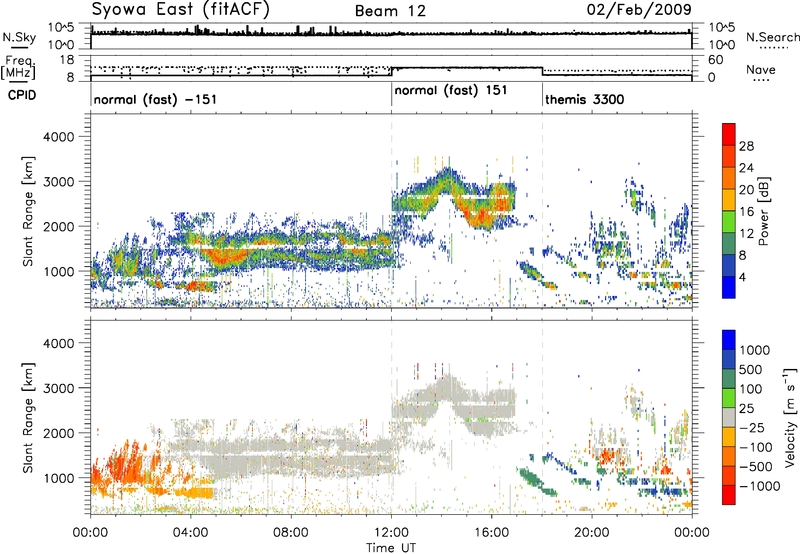Select the 'Freq. [MHz]' axis label
Screen dimensions: 800x554
(18, 68)
